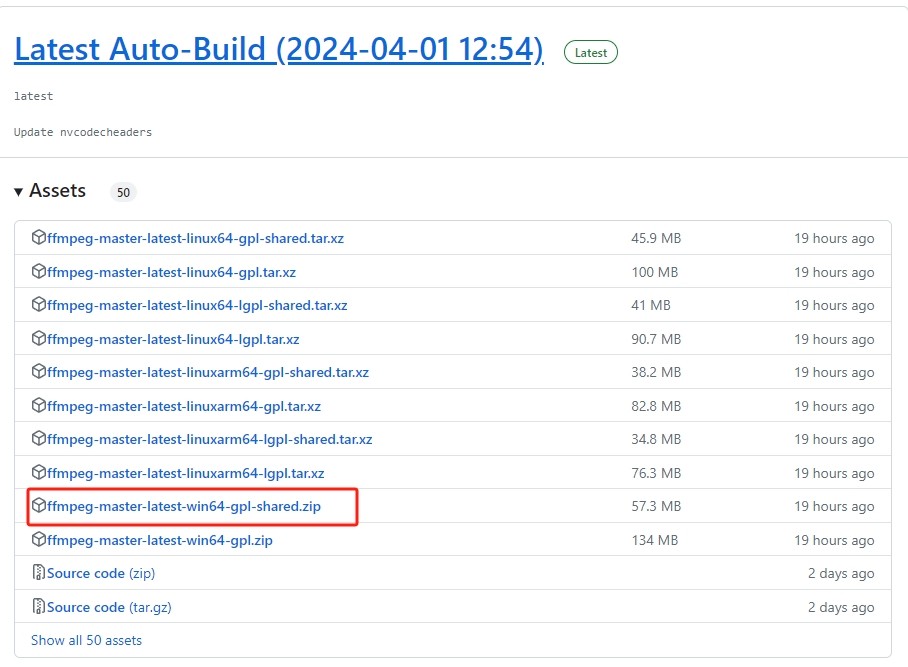
Task: Click 19 hours ago on the 134 MB row
Action: (834, 540)
